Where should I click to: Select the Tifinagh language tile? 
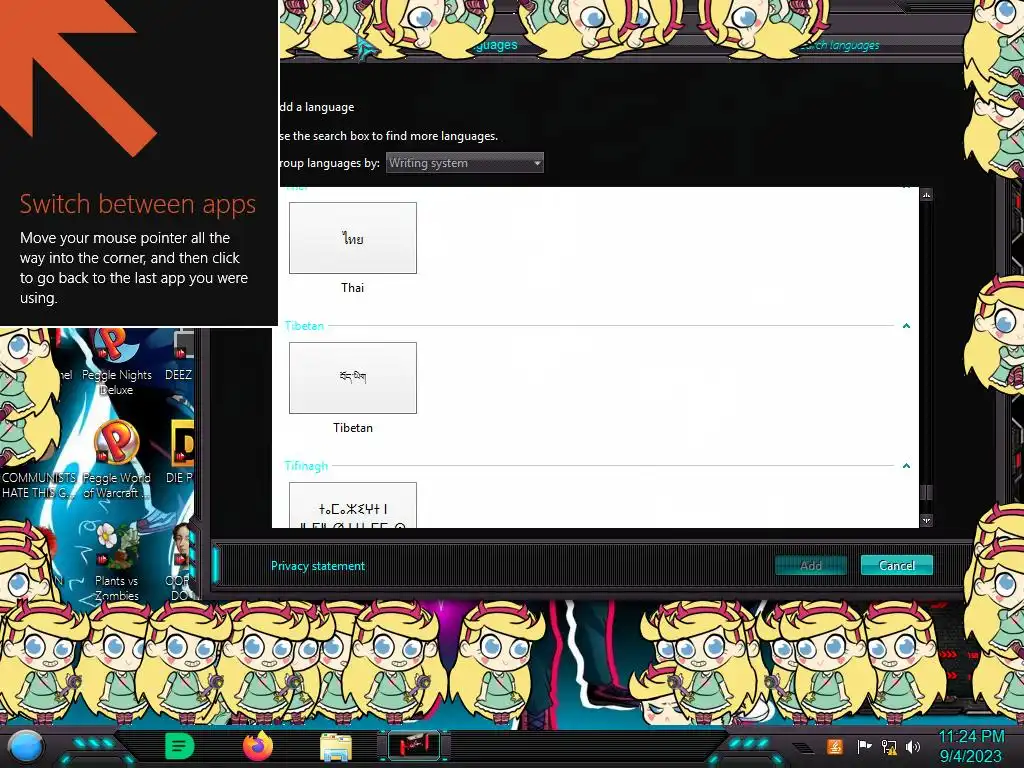(353, 505)
